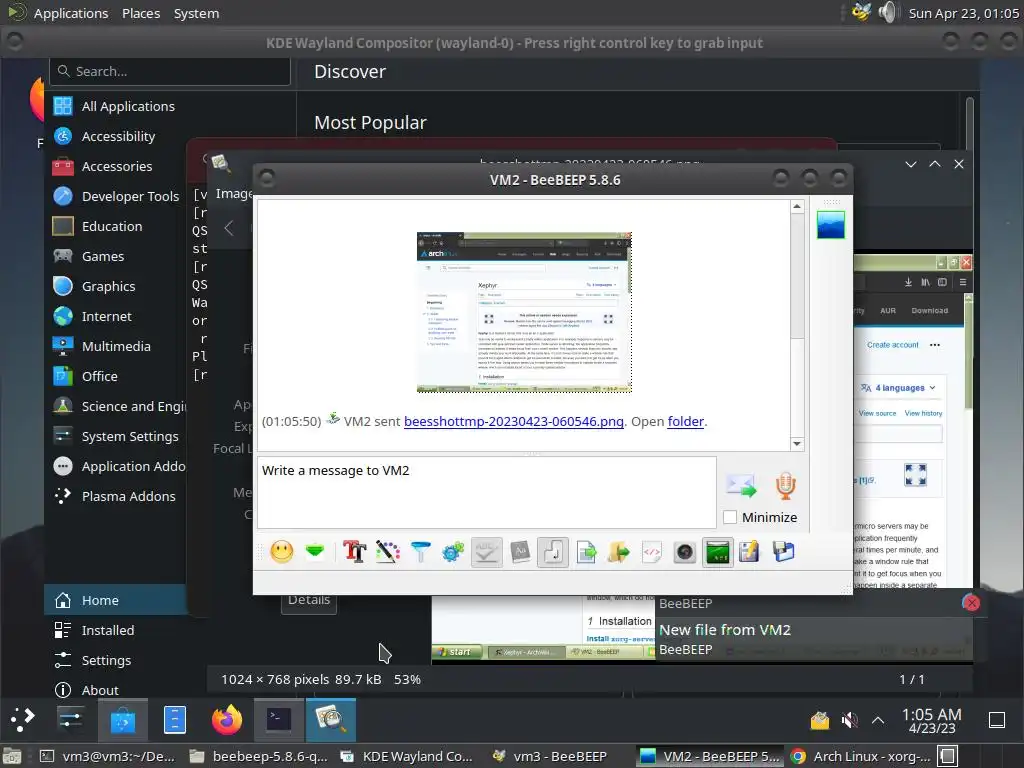Screen dimensions: 1024x768
Task: Click the code snippet </> icon
Action: 652,552
